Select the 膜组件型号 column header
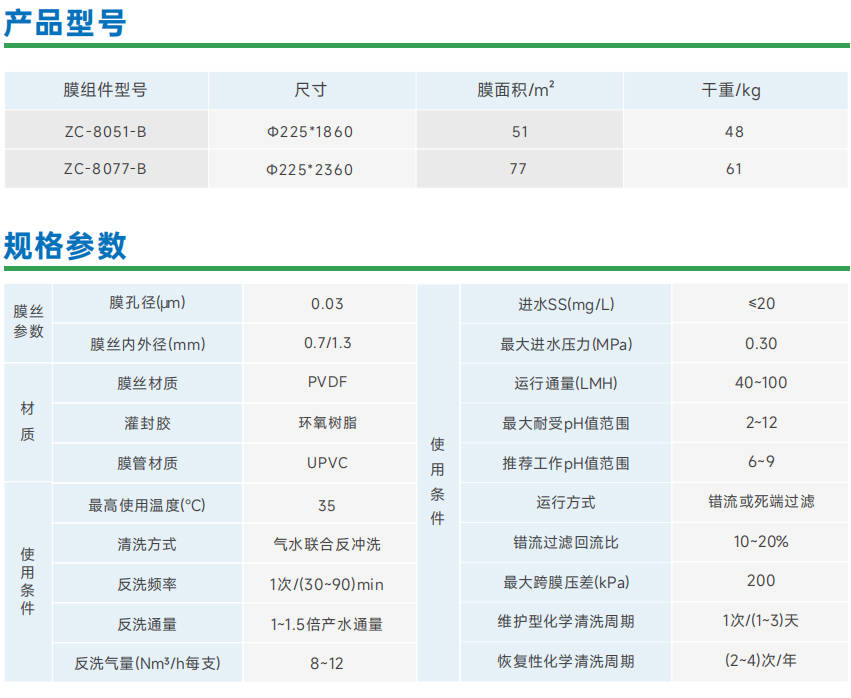 coord(105,90)
